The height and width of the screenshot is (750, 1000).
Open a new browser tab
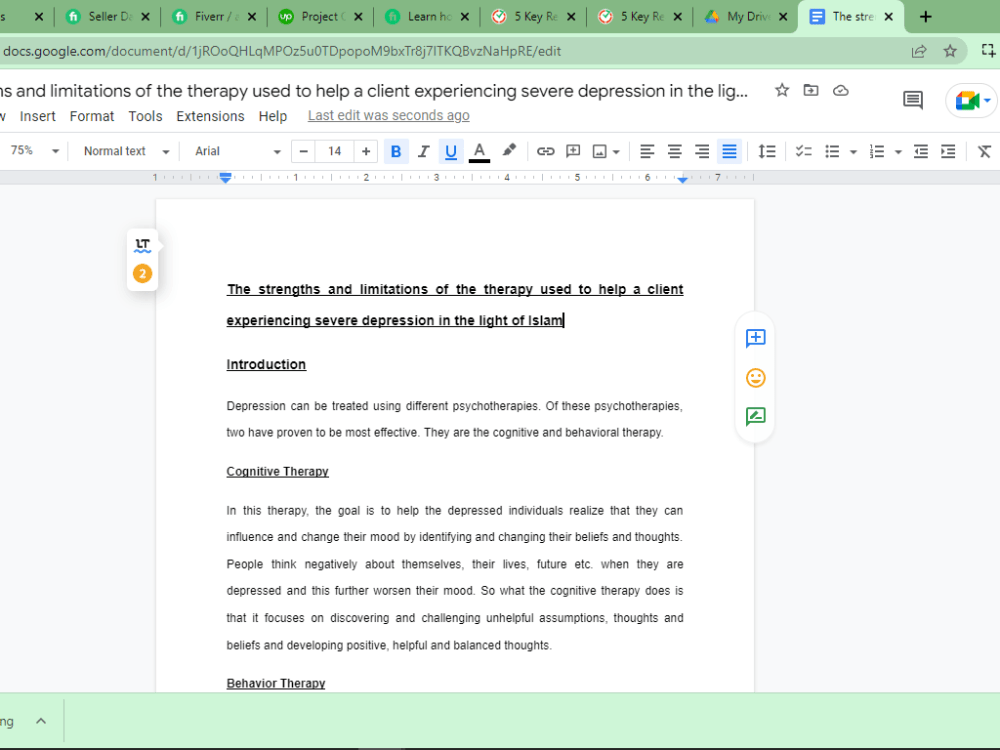tap(925, 17)
